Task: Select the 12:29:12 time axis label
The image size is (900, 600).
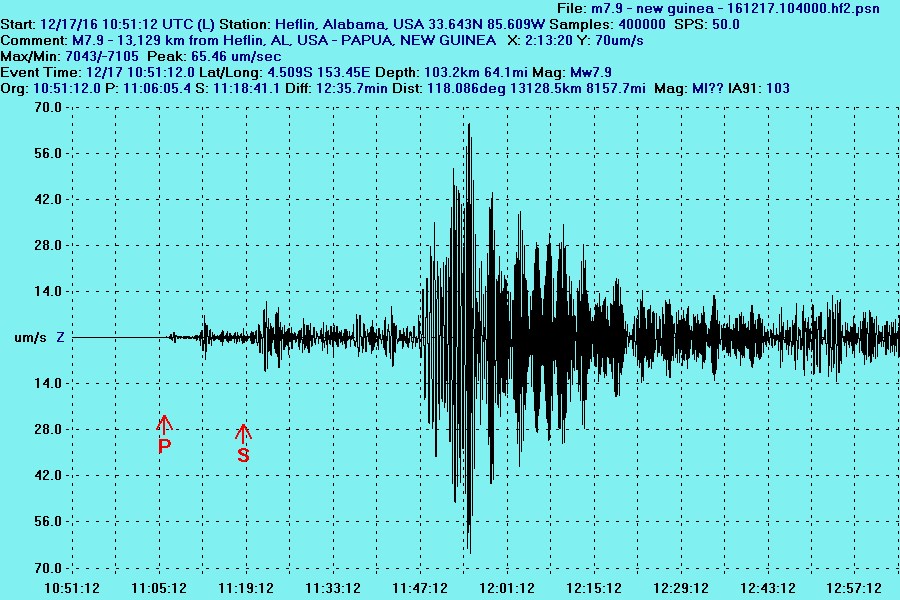Action: [x=681, y=589]
